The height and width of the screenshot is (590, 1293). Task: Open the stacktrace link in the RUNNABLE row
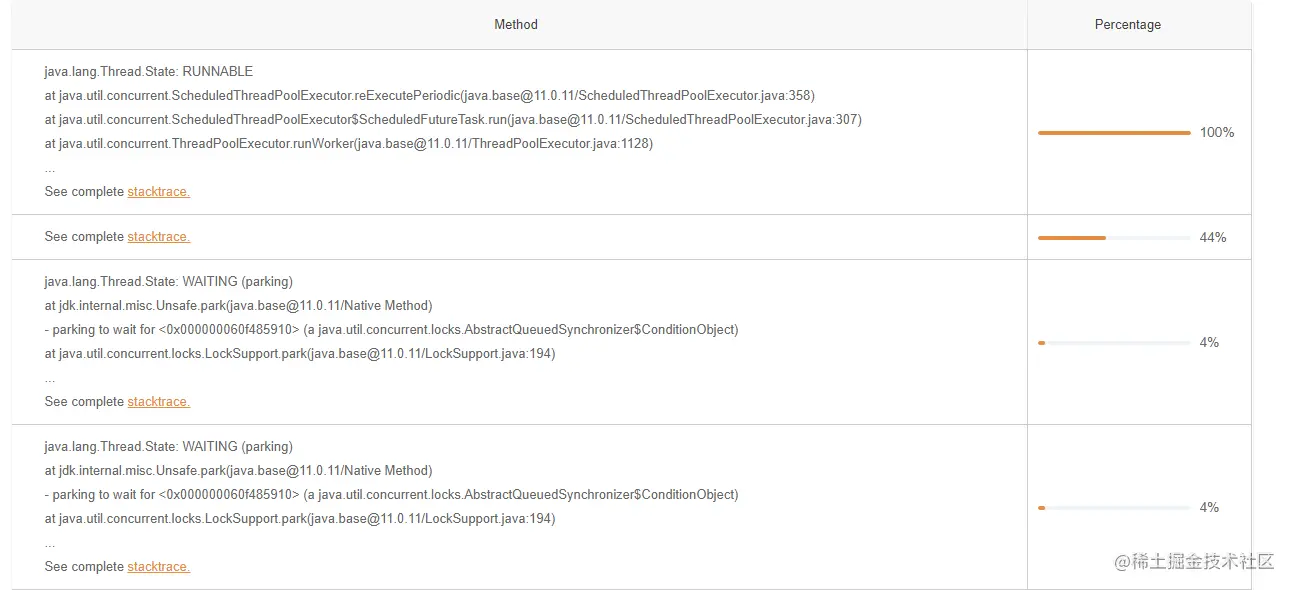158,192
